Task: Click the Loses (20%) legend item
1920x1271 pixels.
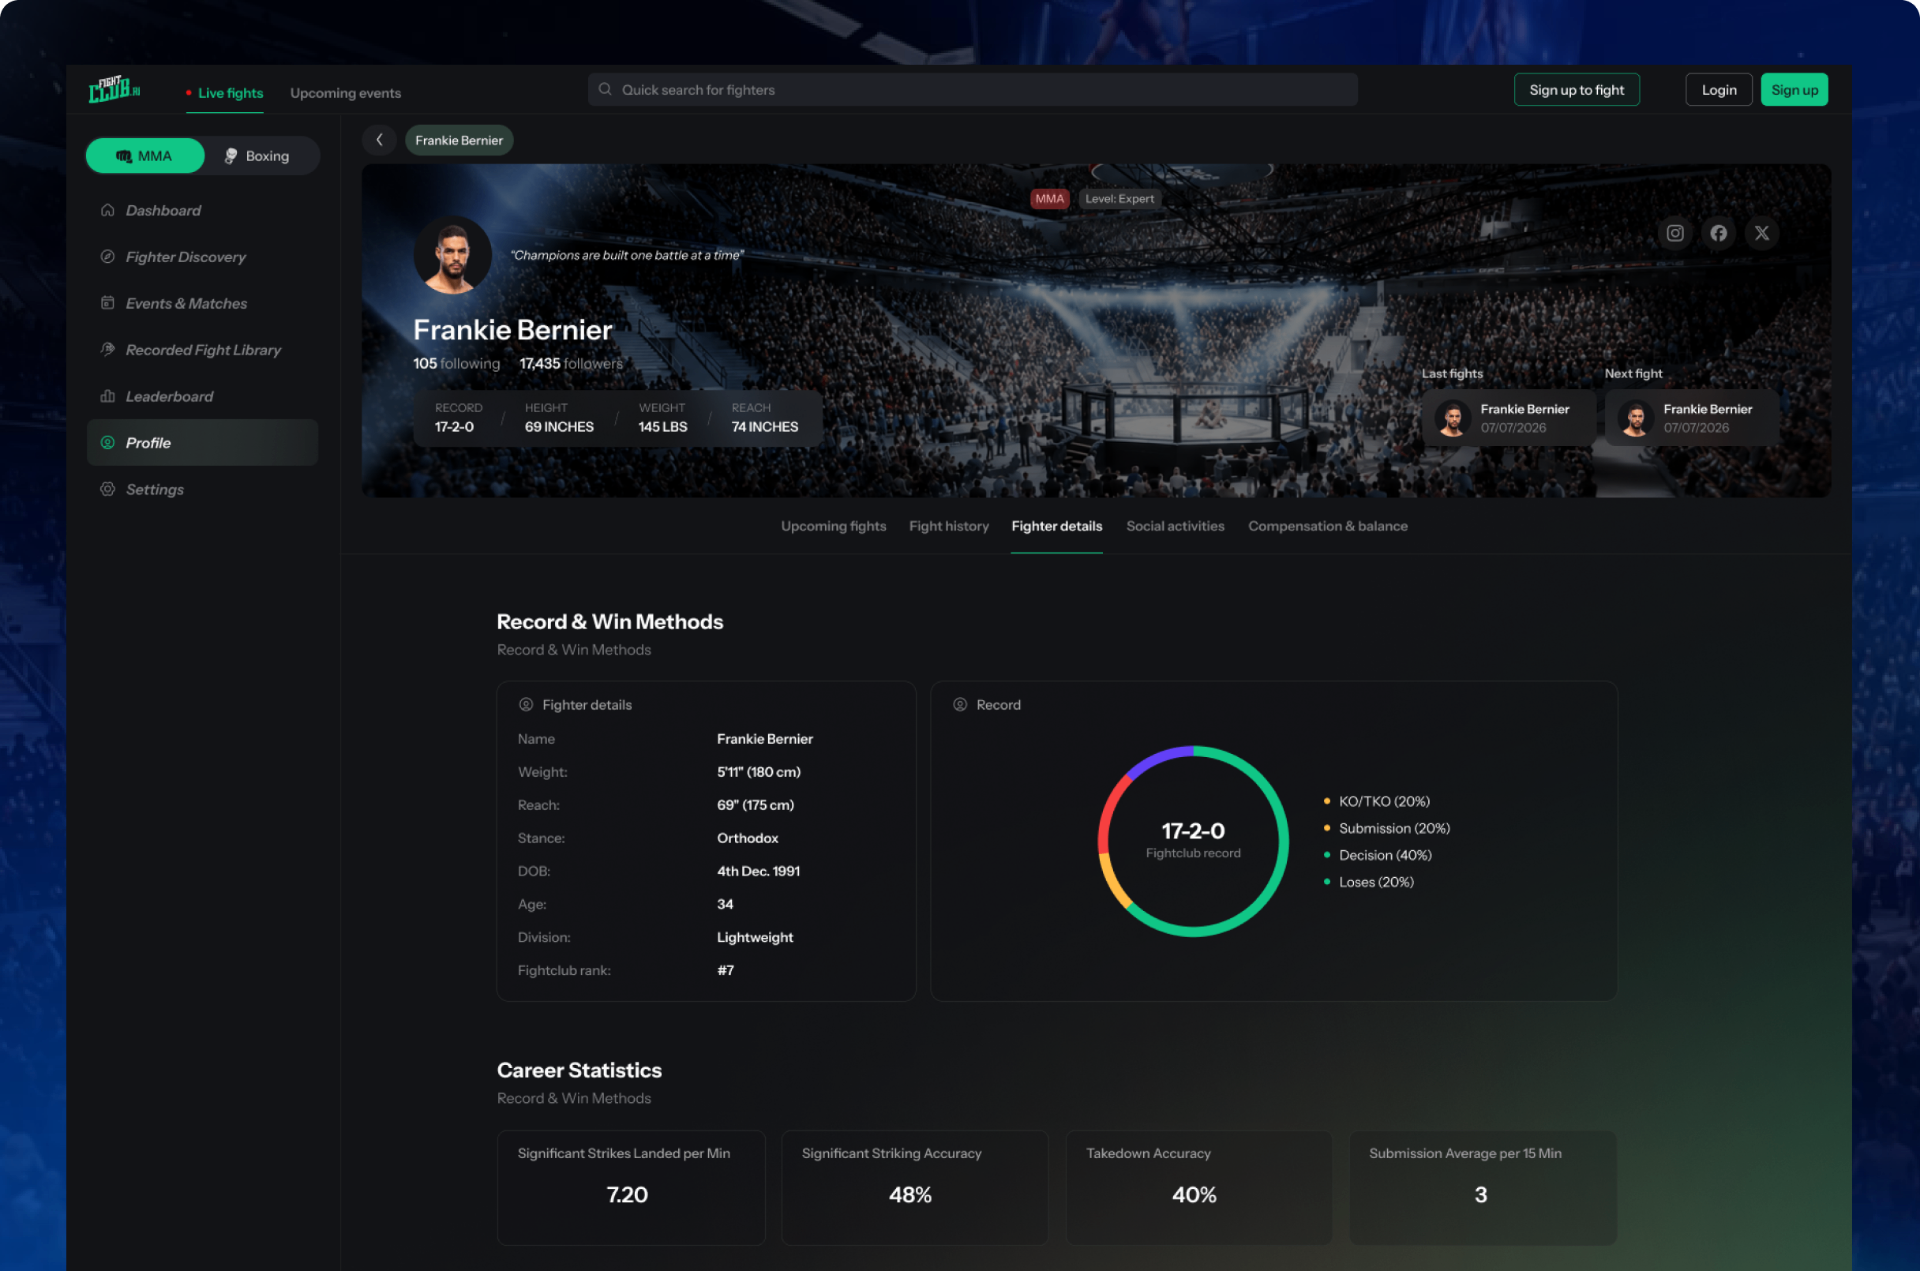Action: pyautogui.click(x=1368, y=882)
